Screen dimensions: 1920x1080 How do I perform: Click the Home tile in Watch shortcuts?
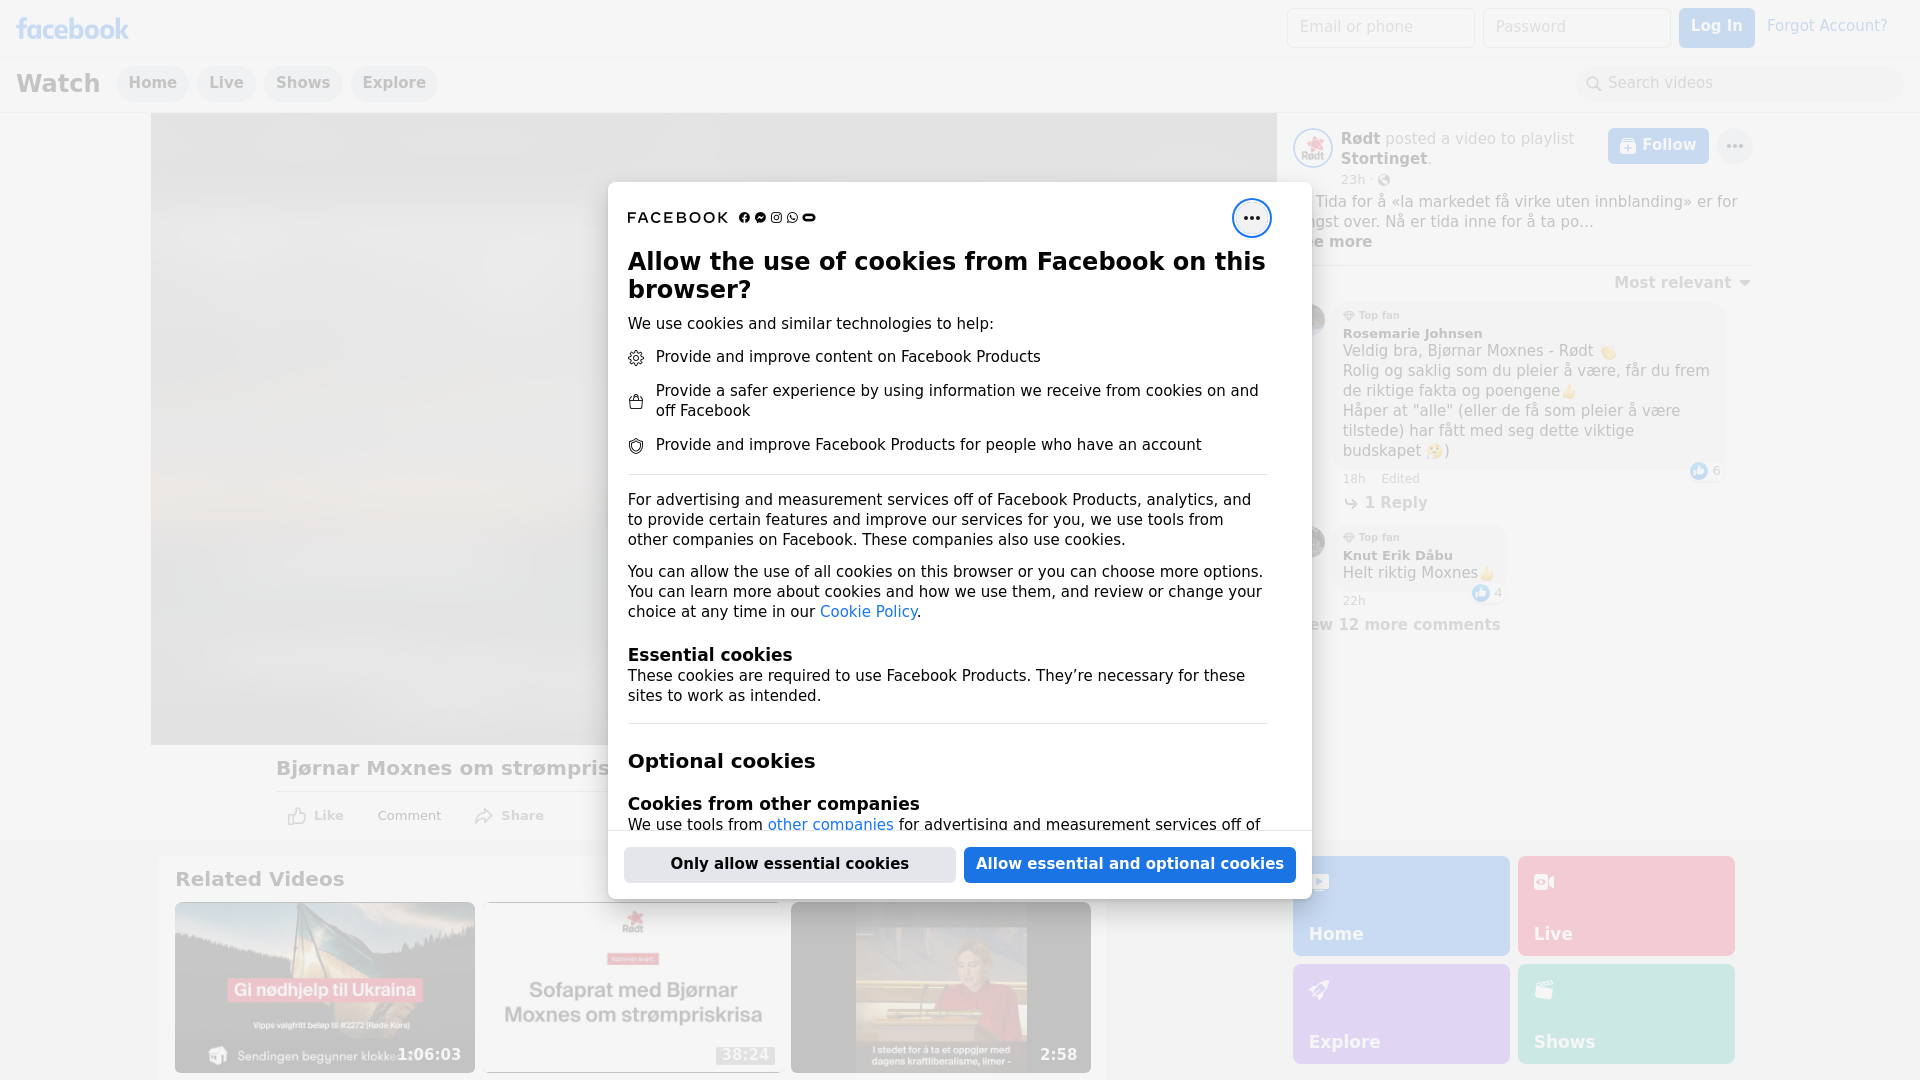(1401, 906)
